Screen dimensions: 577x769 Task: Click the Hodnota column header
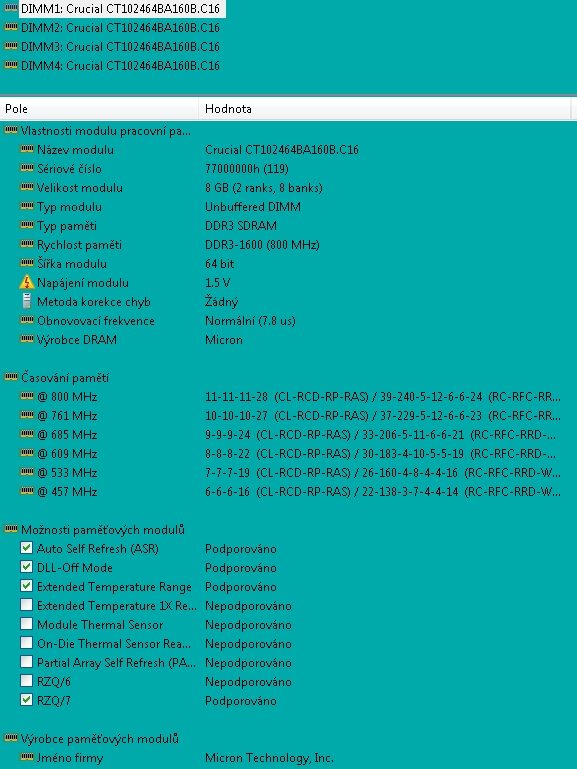click(x=385, y=108)
